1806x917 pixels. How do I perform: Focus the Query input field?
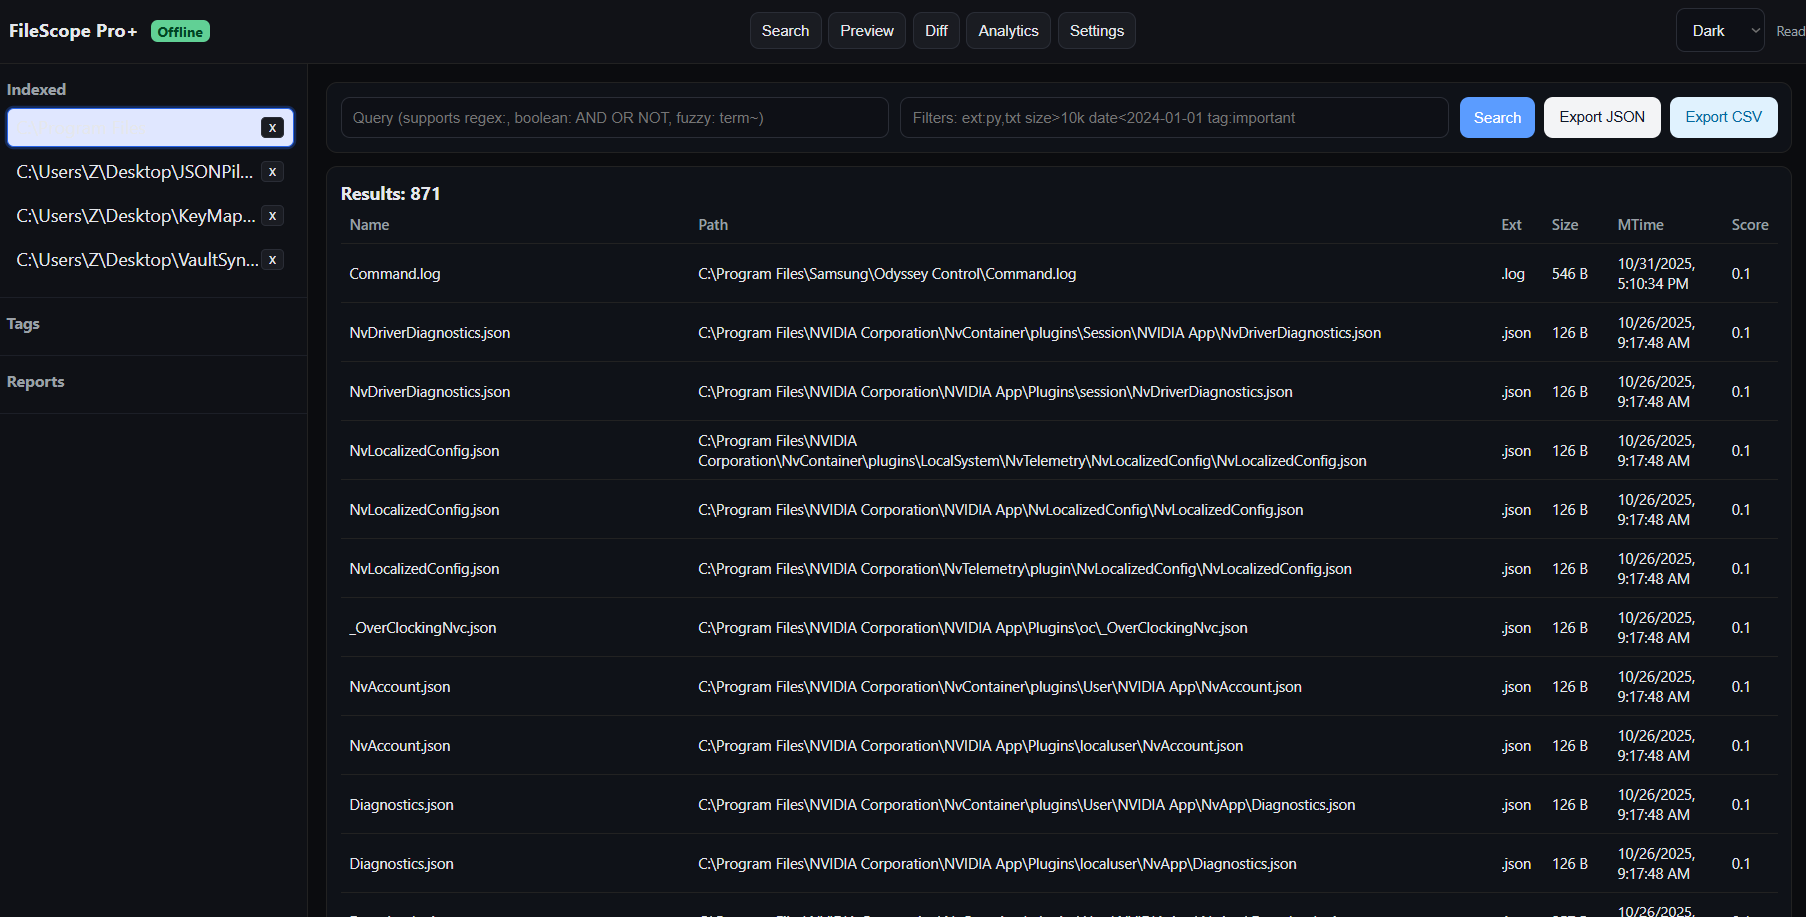point(615,118)
